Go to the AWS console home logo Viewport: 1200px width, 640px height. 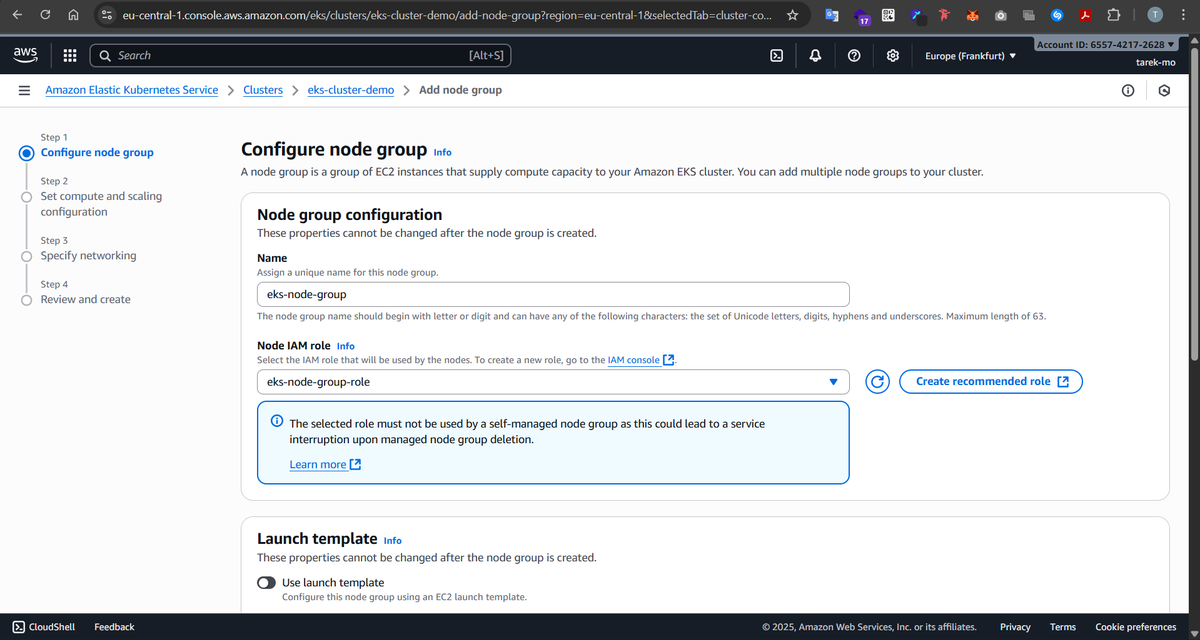[x=26, y=55]
